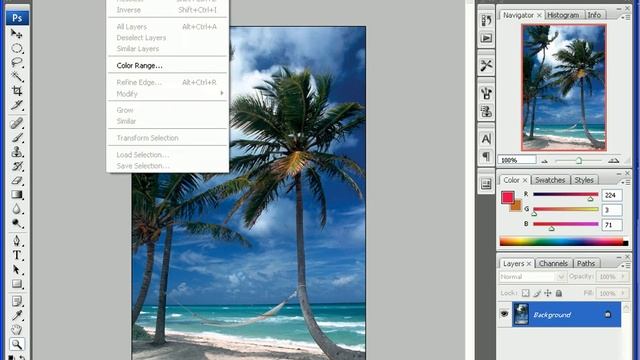The height and width of the screenshot is (360, 640).
Task: Switch to the Swatches tab
Action: pyautogui.click(x=550, y=180)
